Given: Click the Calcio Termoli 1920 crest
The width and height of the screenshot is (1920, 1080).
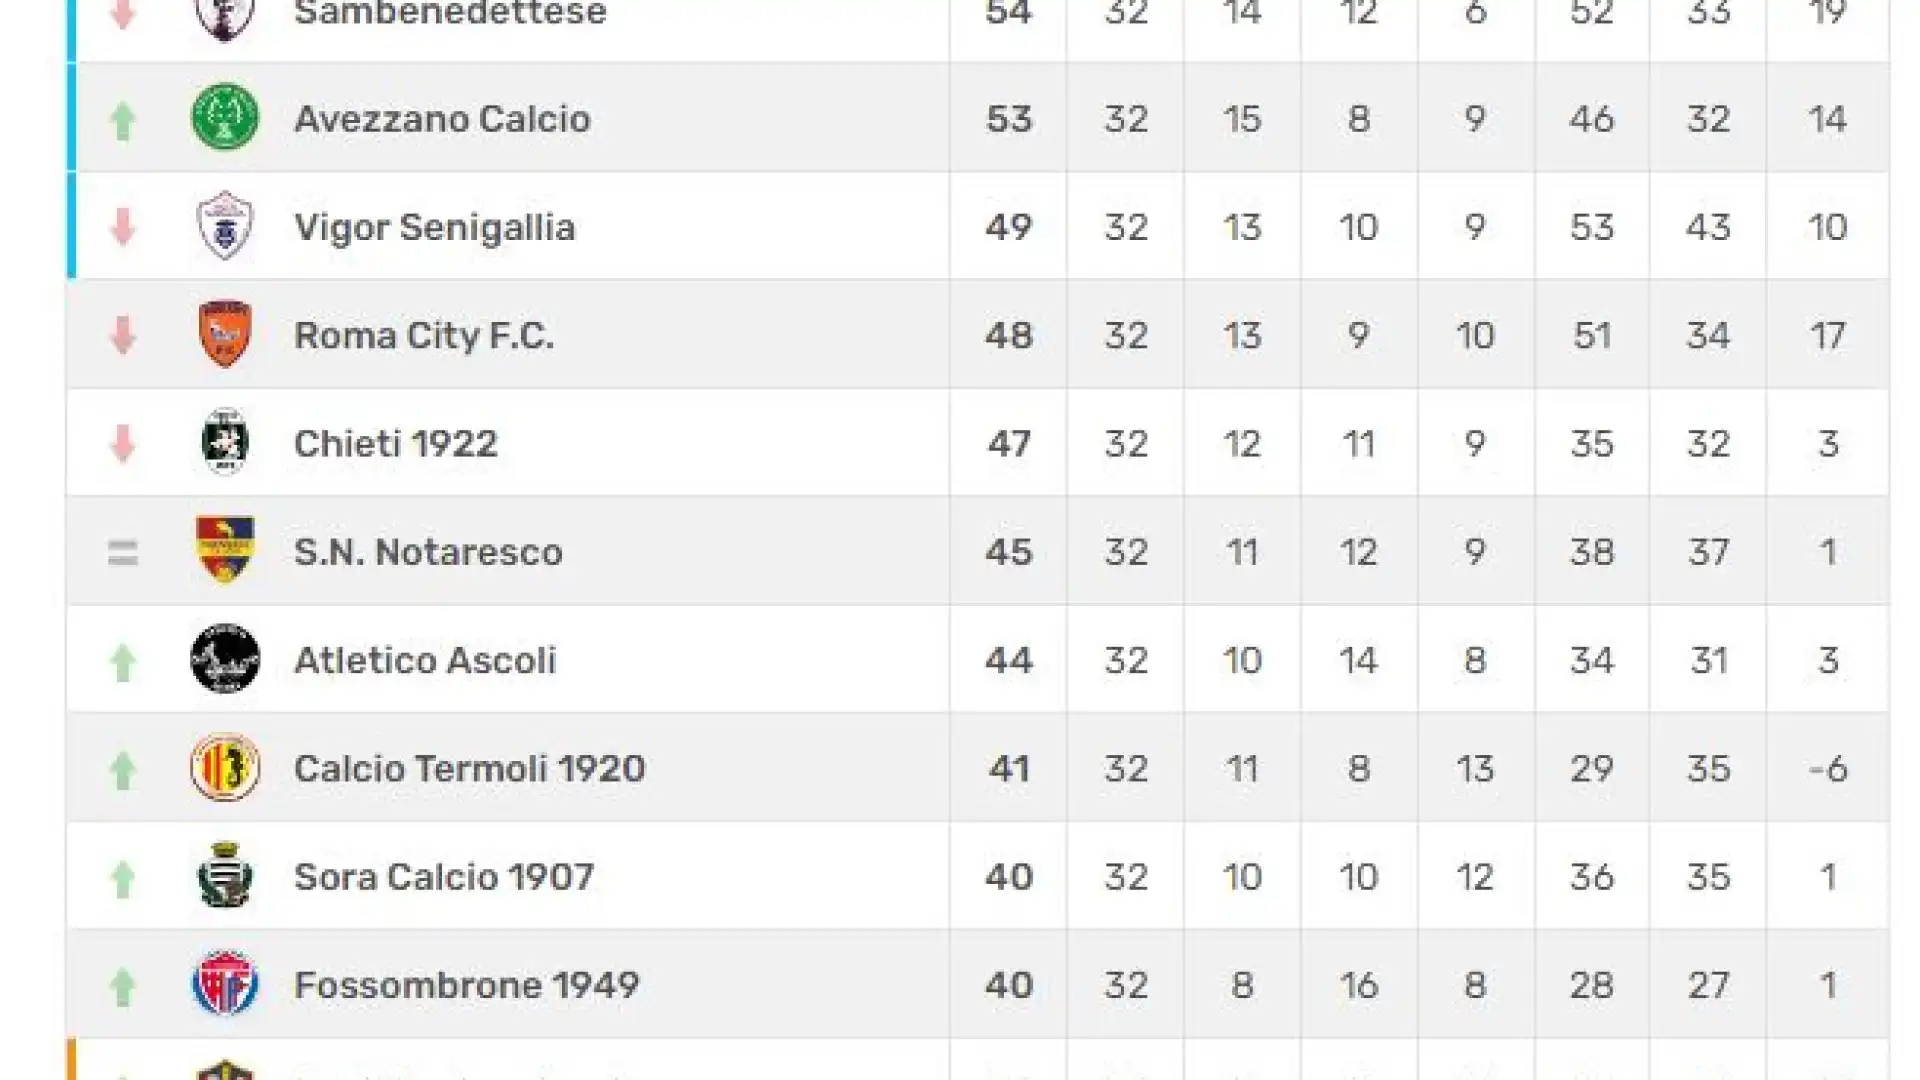Looking at the screenshot, I should pyautogui.click(x=225, y=767).
